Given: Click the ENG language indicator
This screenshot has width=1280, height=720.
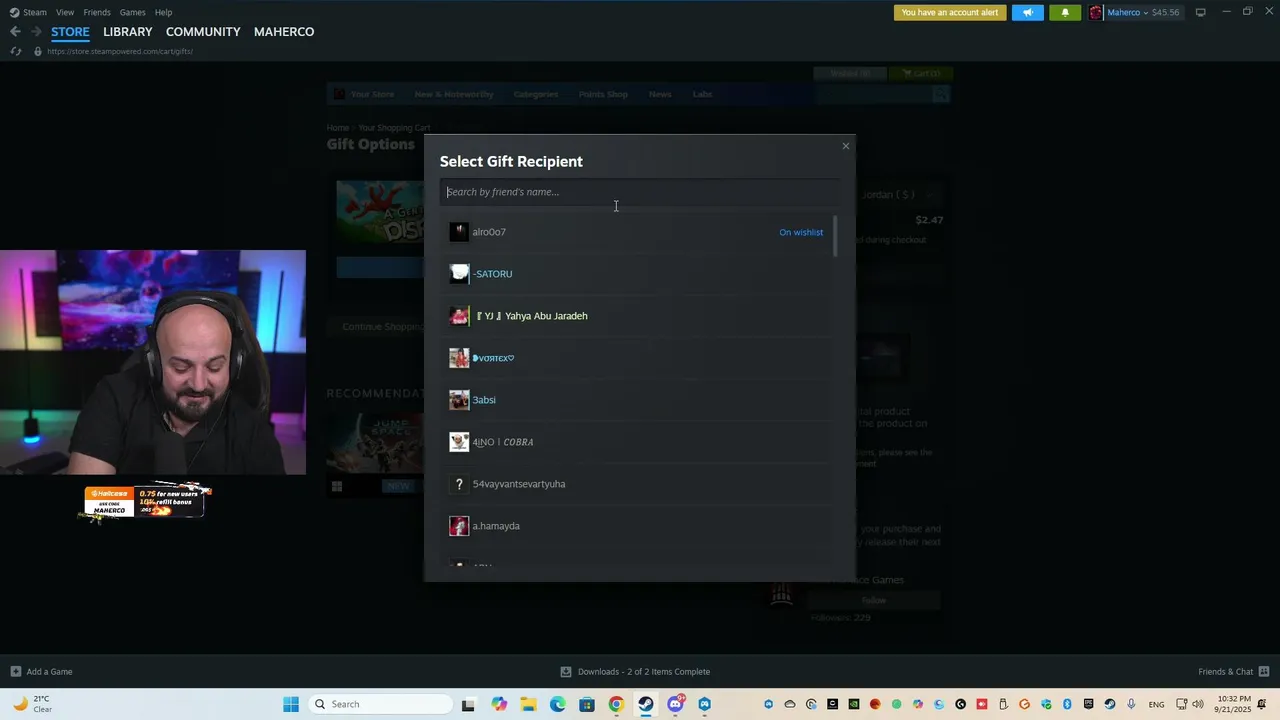Looking at the screenshot, I should tap(1156, 705).
